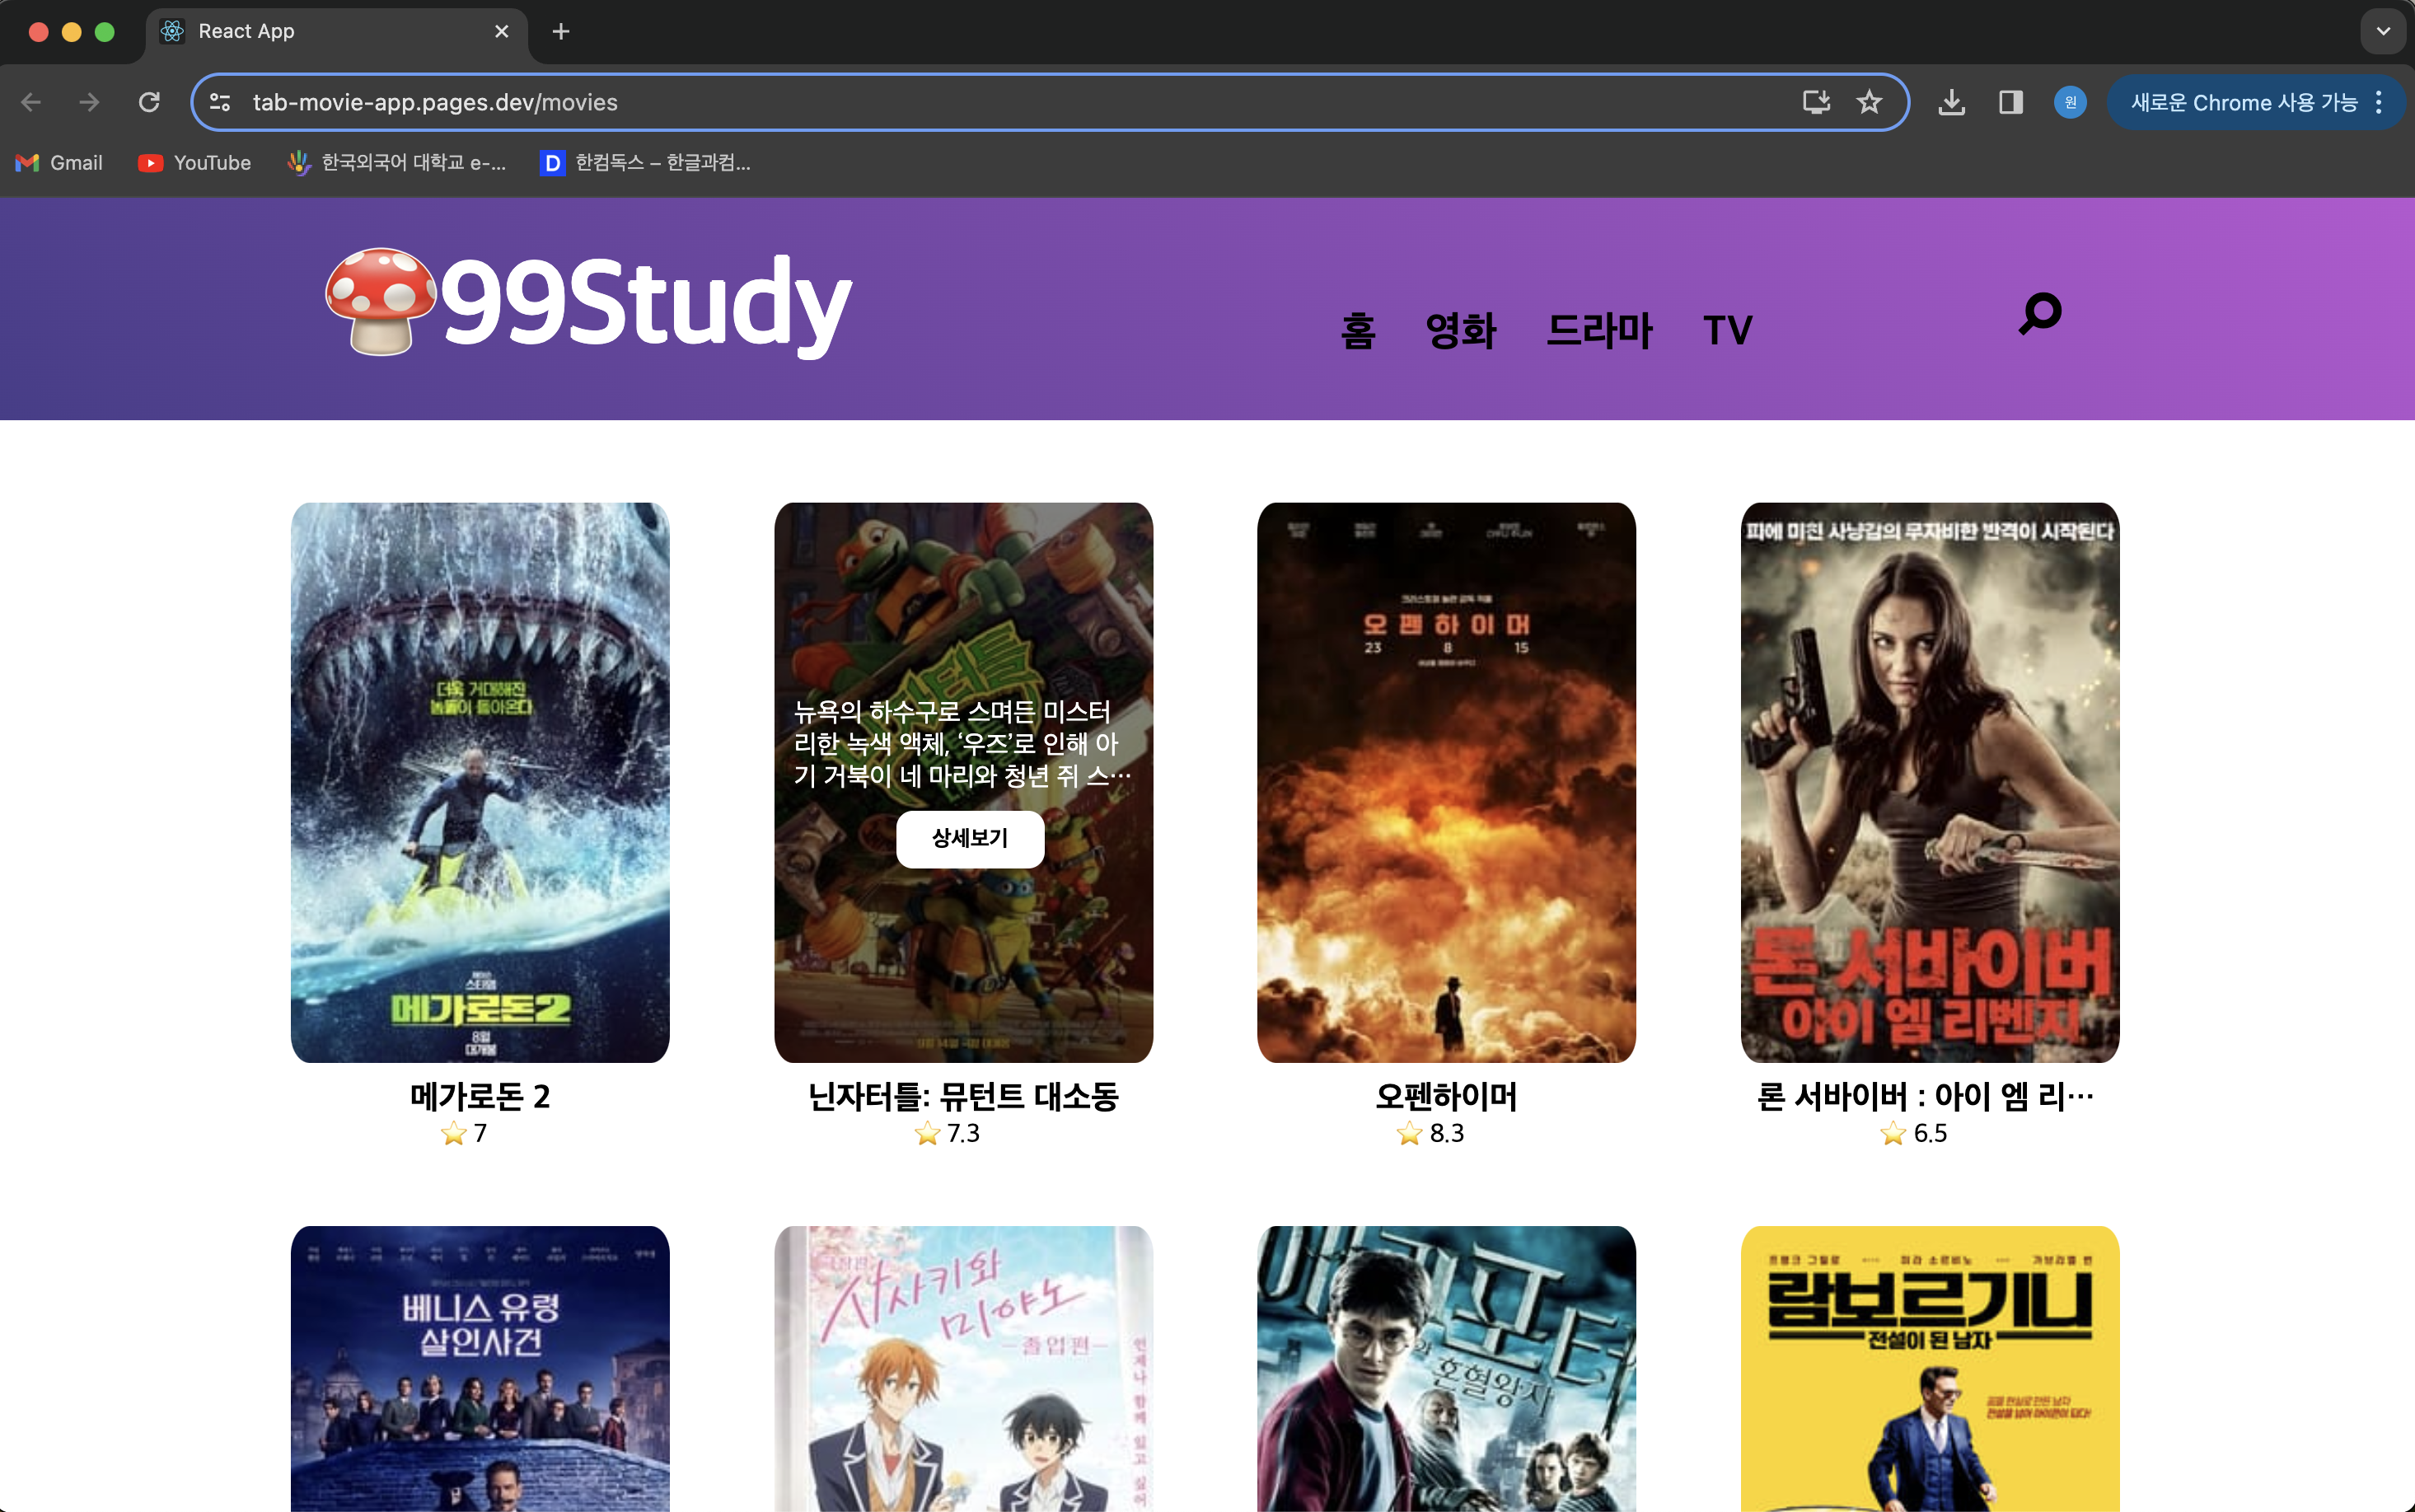This screenshot has width=2415, height=1512.
Task: Reload the page with the refresh icon
Action: [x=149, y=102]
